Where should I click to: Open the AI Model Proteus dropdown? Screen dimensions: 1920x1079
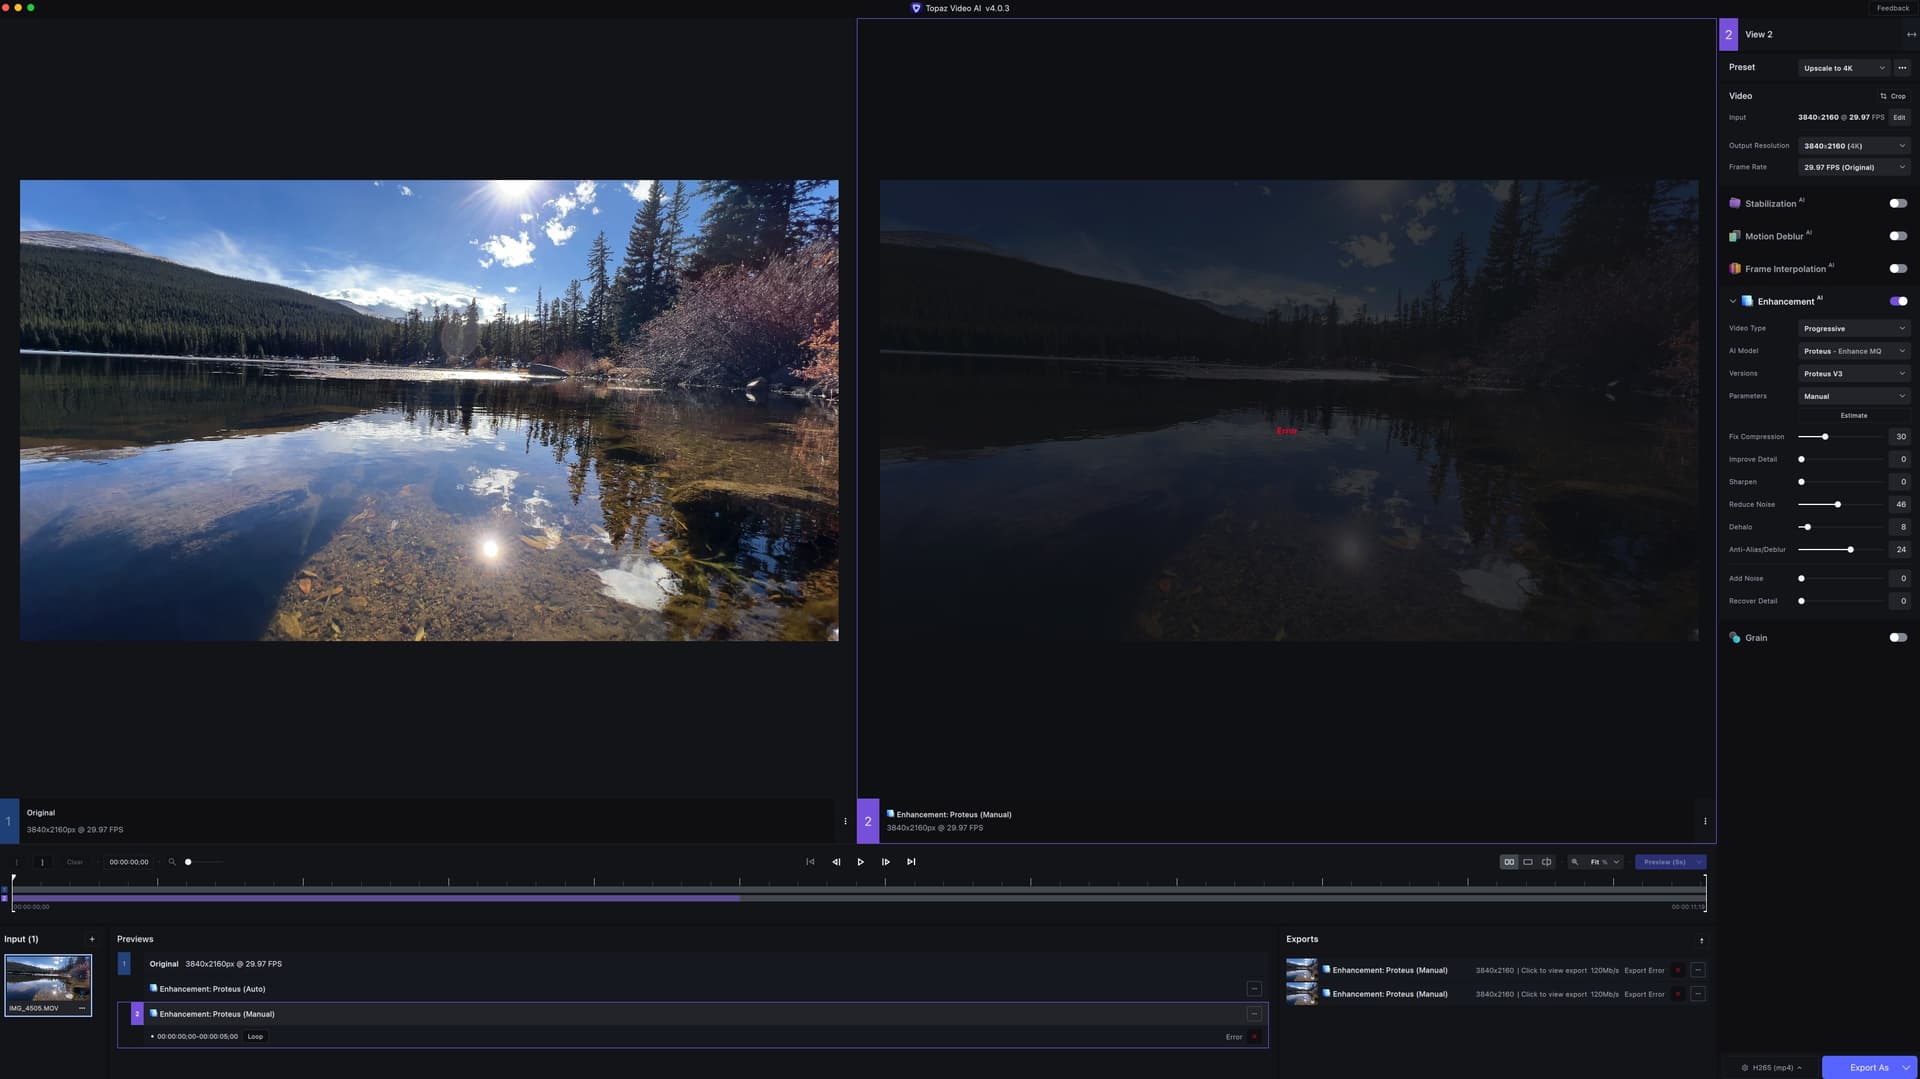point(1854,351)
